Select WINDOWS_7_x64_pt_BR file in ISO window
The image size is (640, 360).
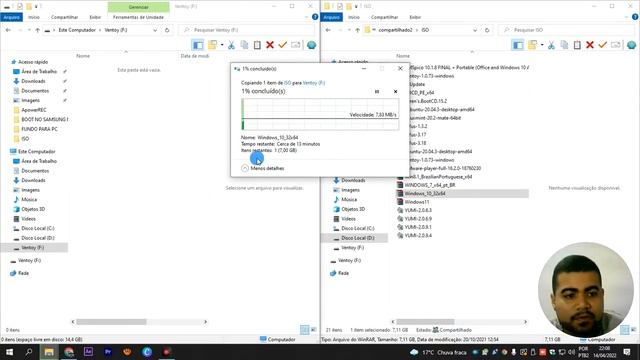(x=430, y=185)
